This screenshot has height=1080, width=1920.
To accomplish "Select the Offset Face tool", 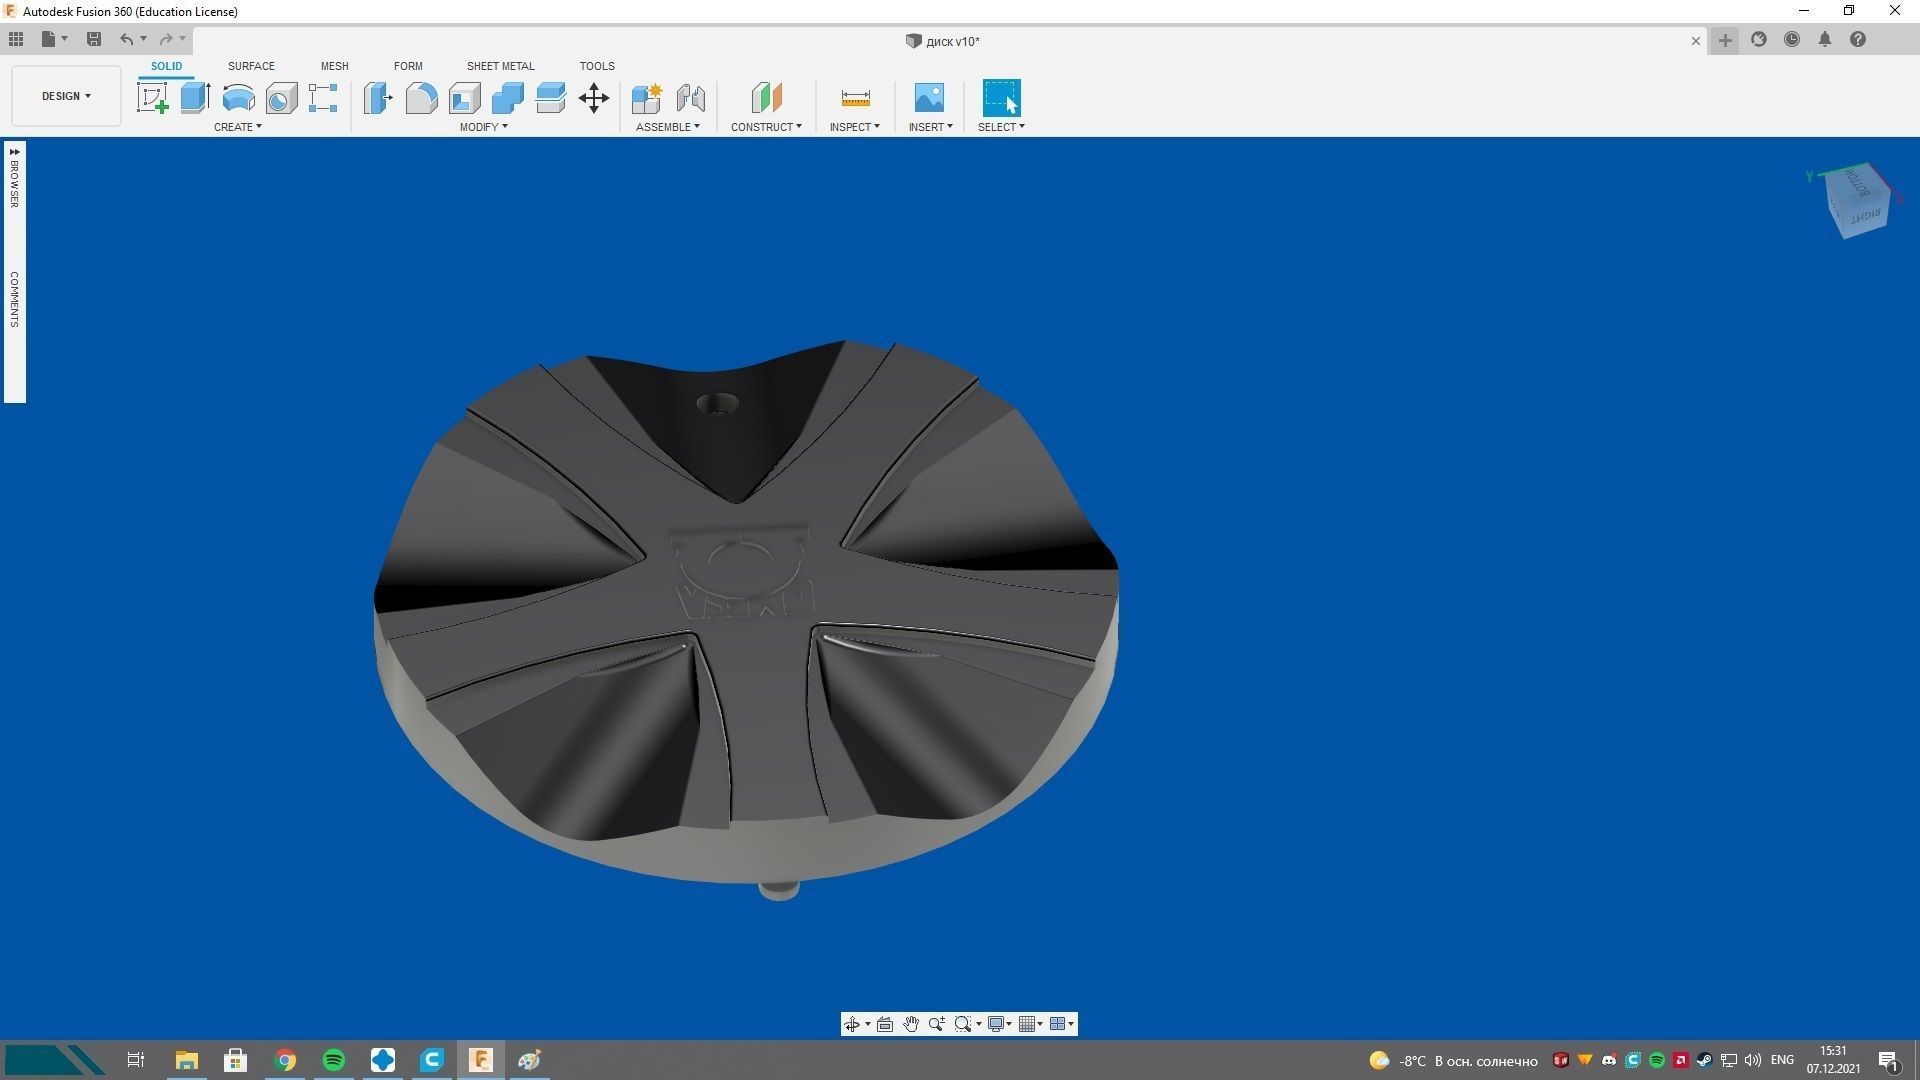I will pyautogui.click(x=551, y=98).
